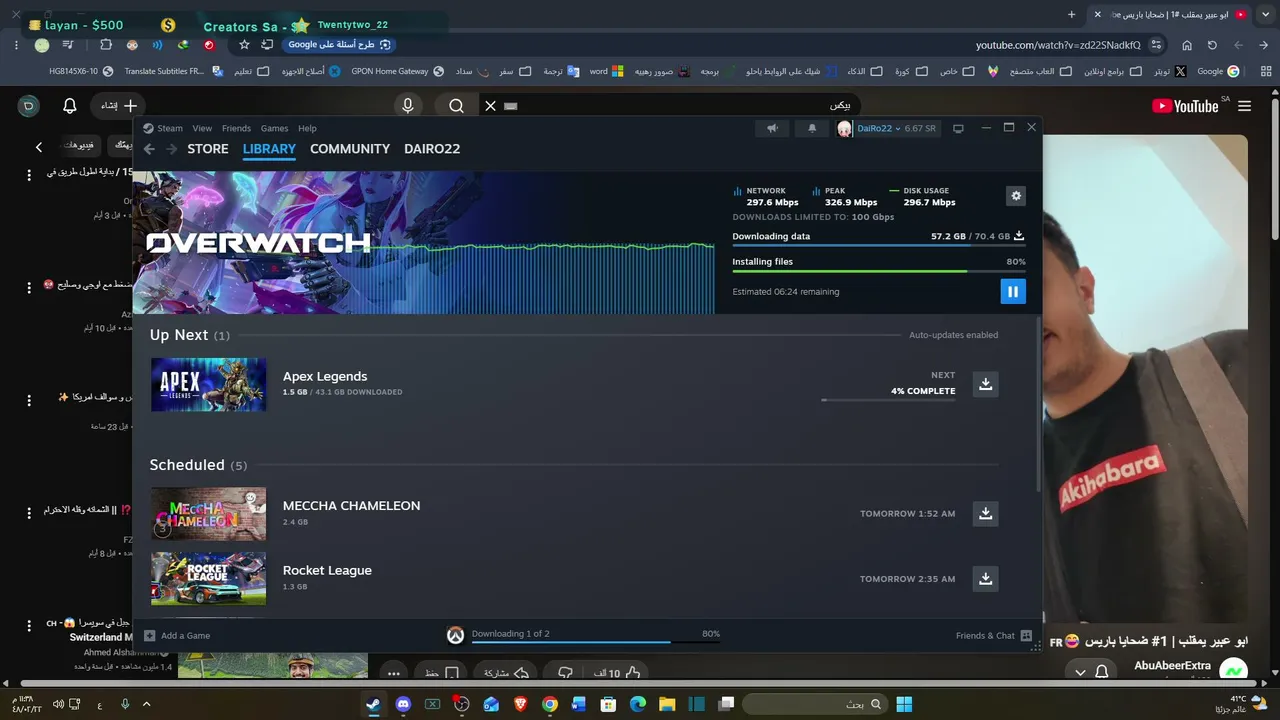Go forward in the Steam client
The width and height of the screenshot is (1280, 720).
click(x=171, y=149)
